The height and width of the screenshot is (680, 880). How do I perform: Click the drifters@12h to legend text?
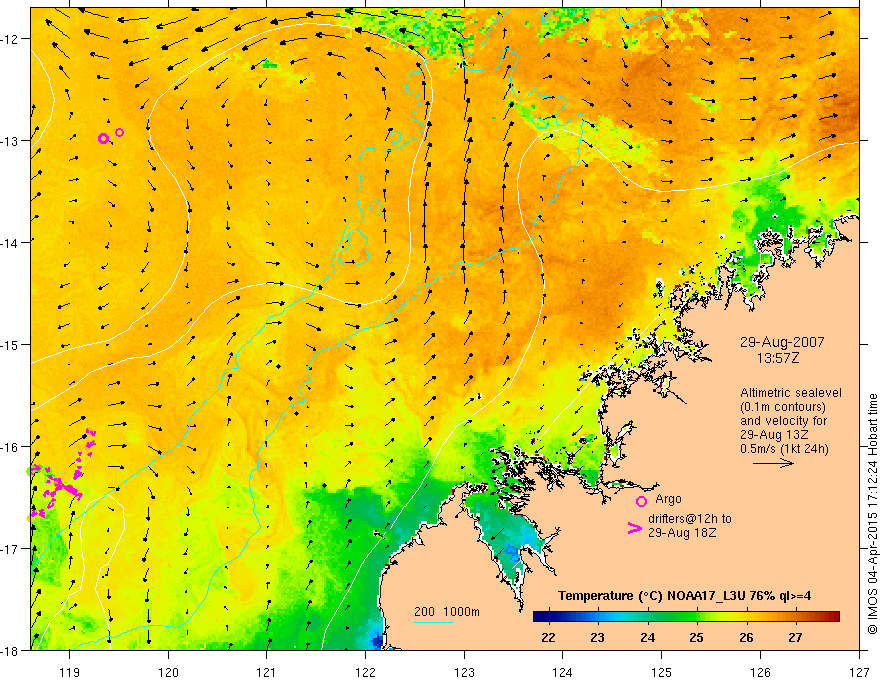(690, 519)
